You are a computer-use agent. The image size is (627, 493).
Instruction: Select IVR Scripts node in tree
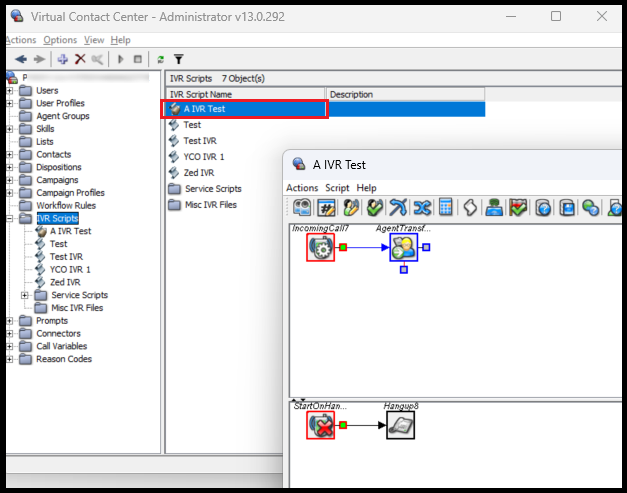pos(57,218)
